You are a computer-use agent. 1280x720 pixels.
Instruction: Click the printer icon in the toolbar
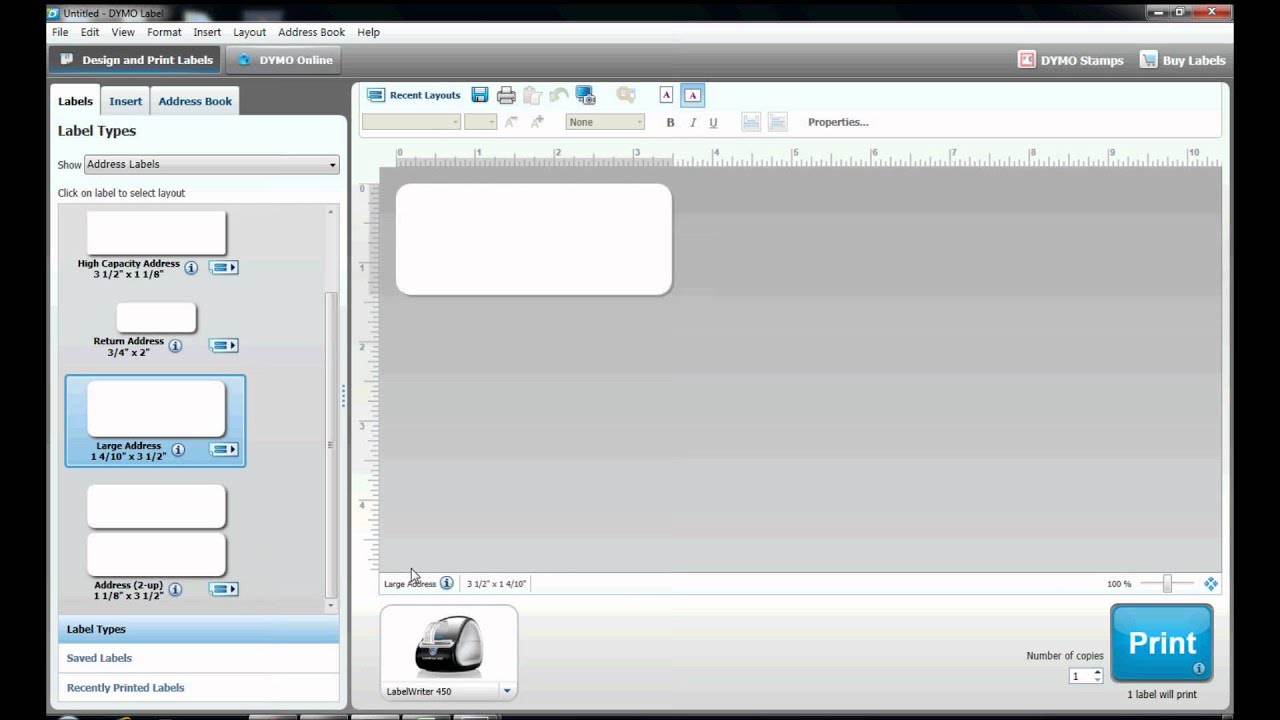pyautogui.click(x=506, y=95)
